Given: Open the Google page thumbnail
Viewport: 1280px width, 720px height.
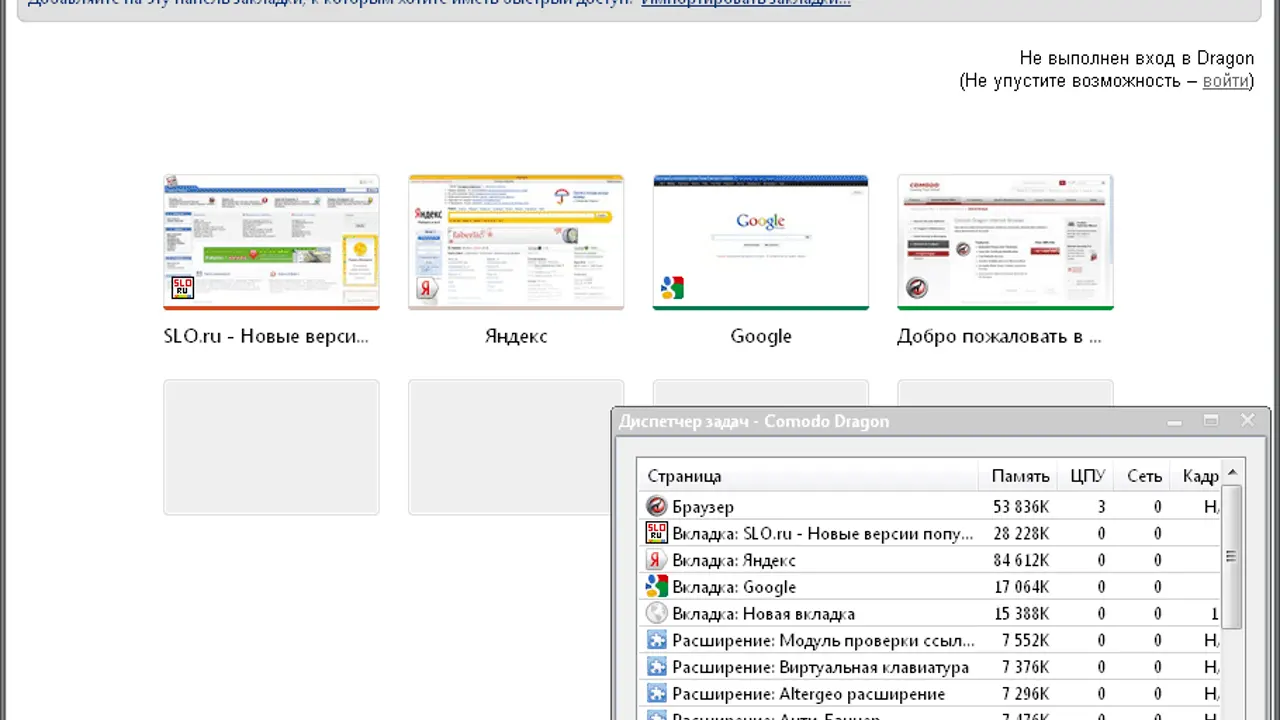Looking at the screenshot, I should pos(761,243).
